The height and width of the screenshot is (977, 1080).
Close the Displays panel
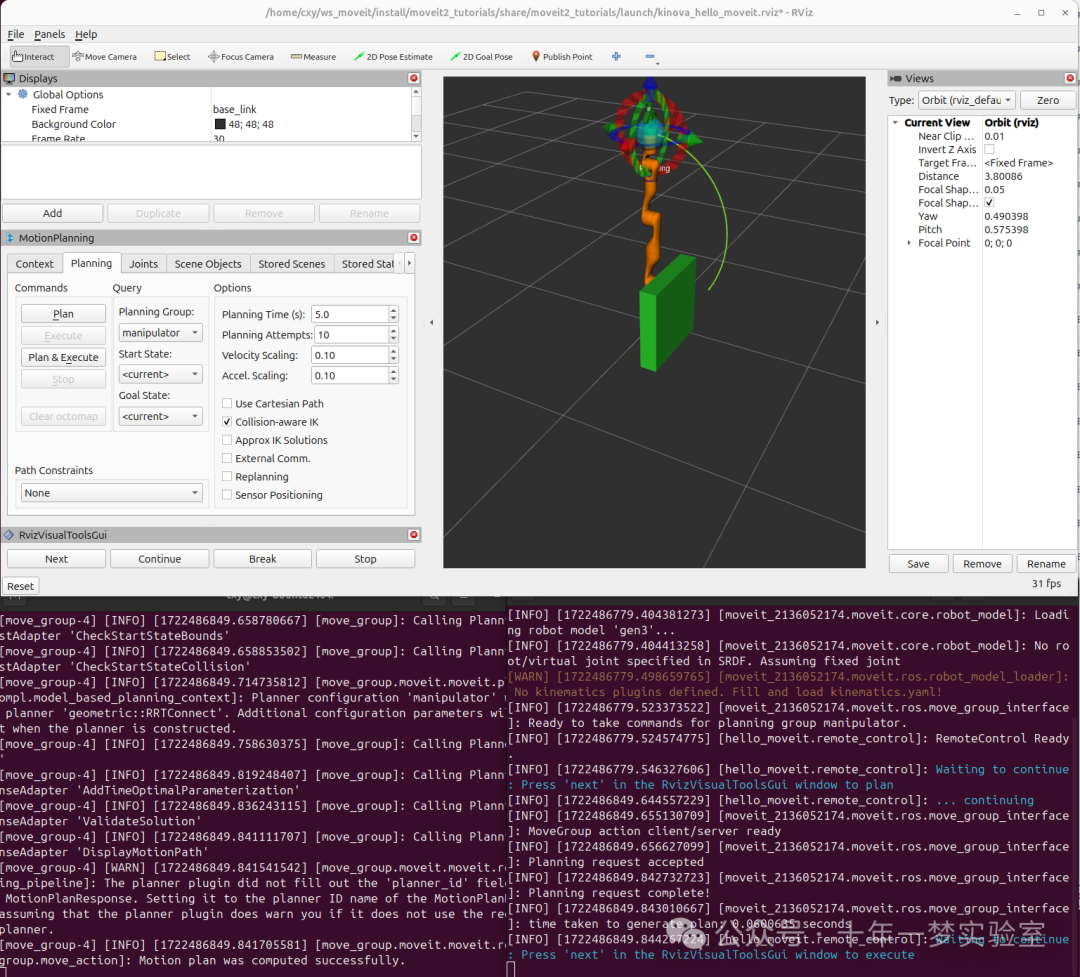coord(413,79)
